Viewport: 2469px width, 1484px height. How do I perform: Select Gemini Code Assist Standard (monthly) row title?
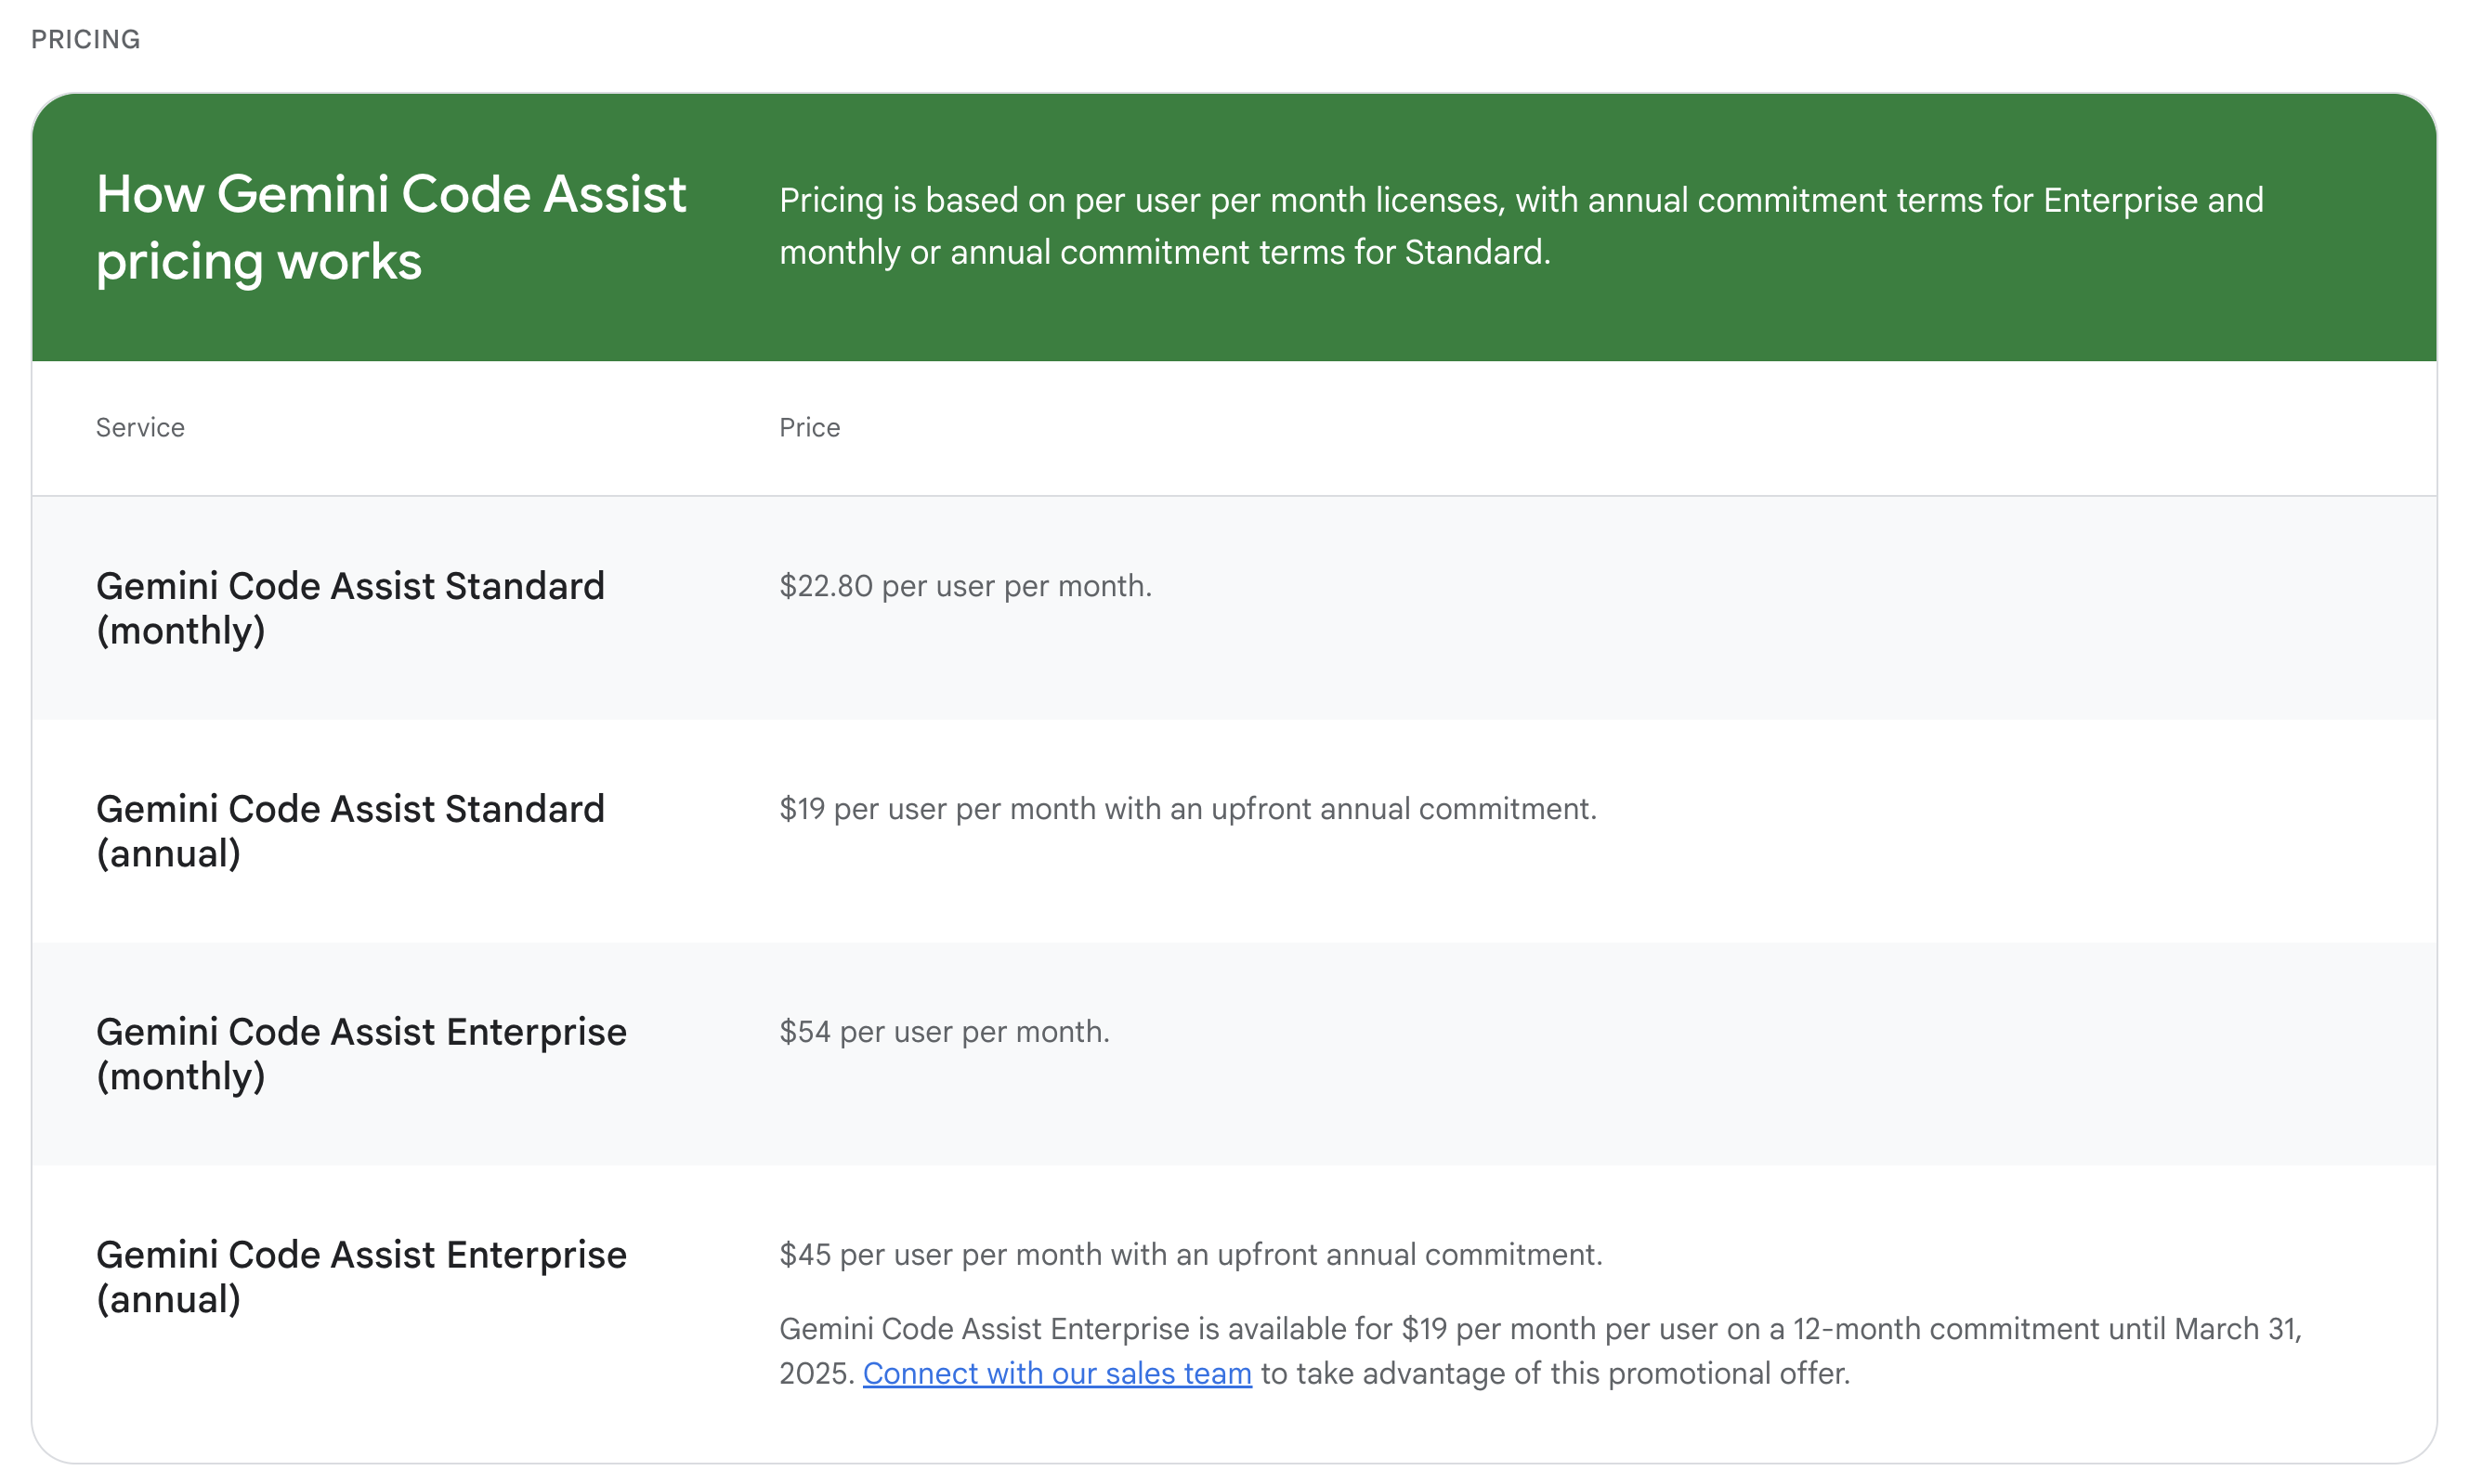[x=350, y=607]
